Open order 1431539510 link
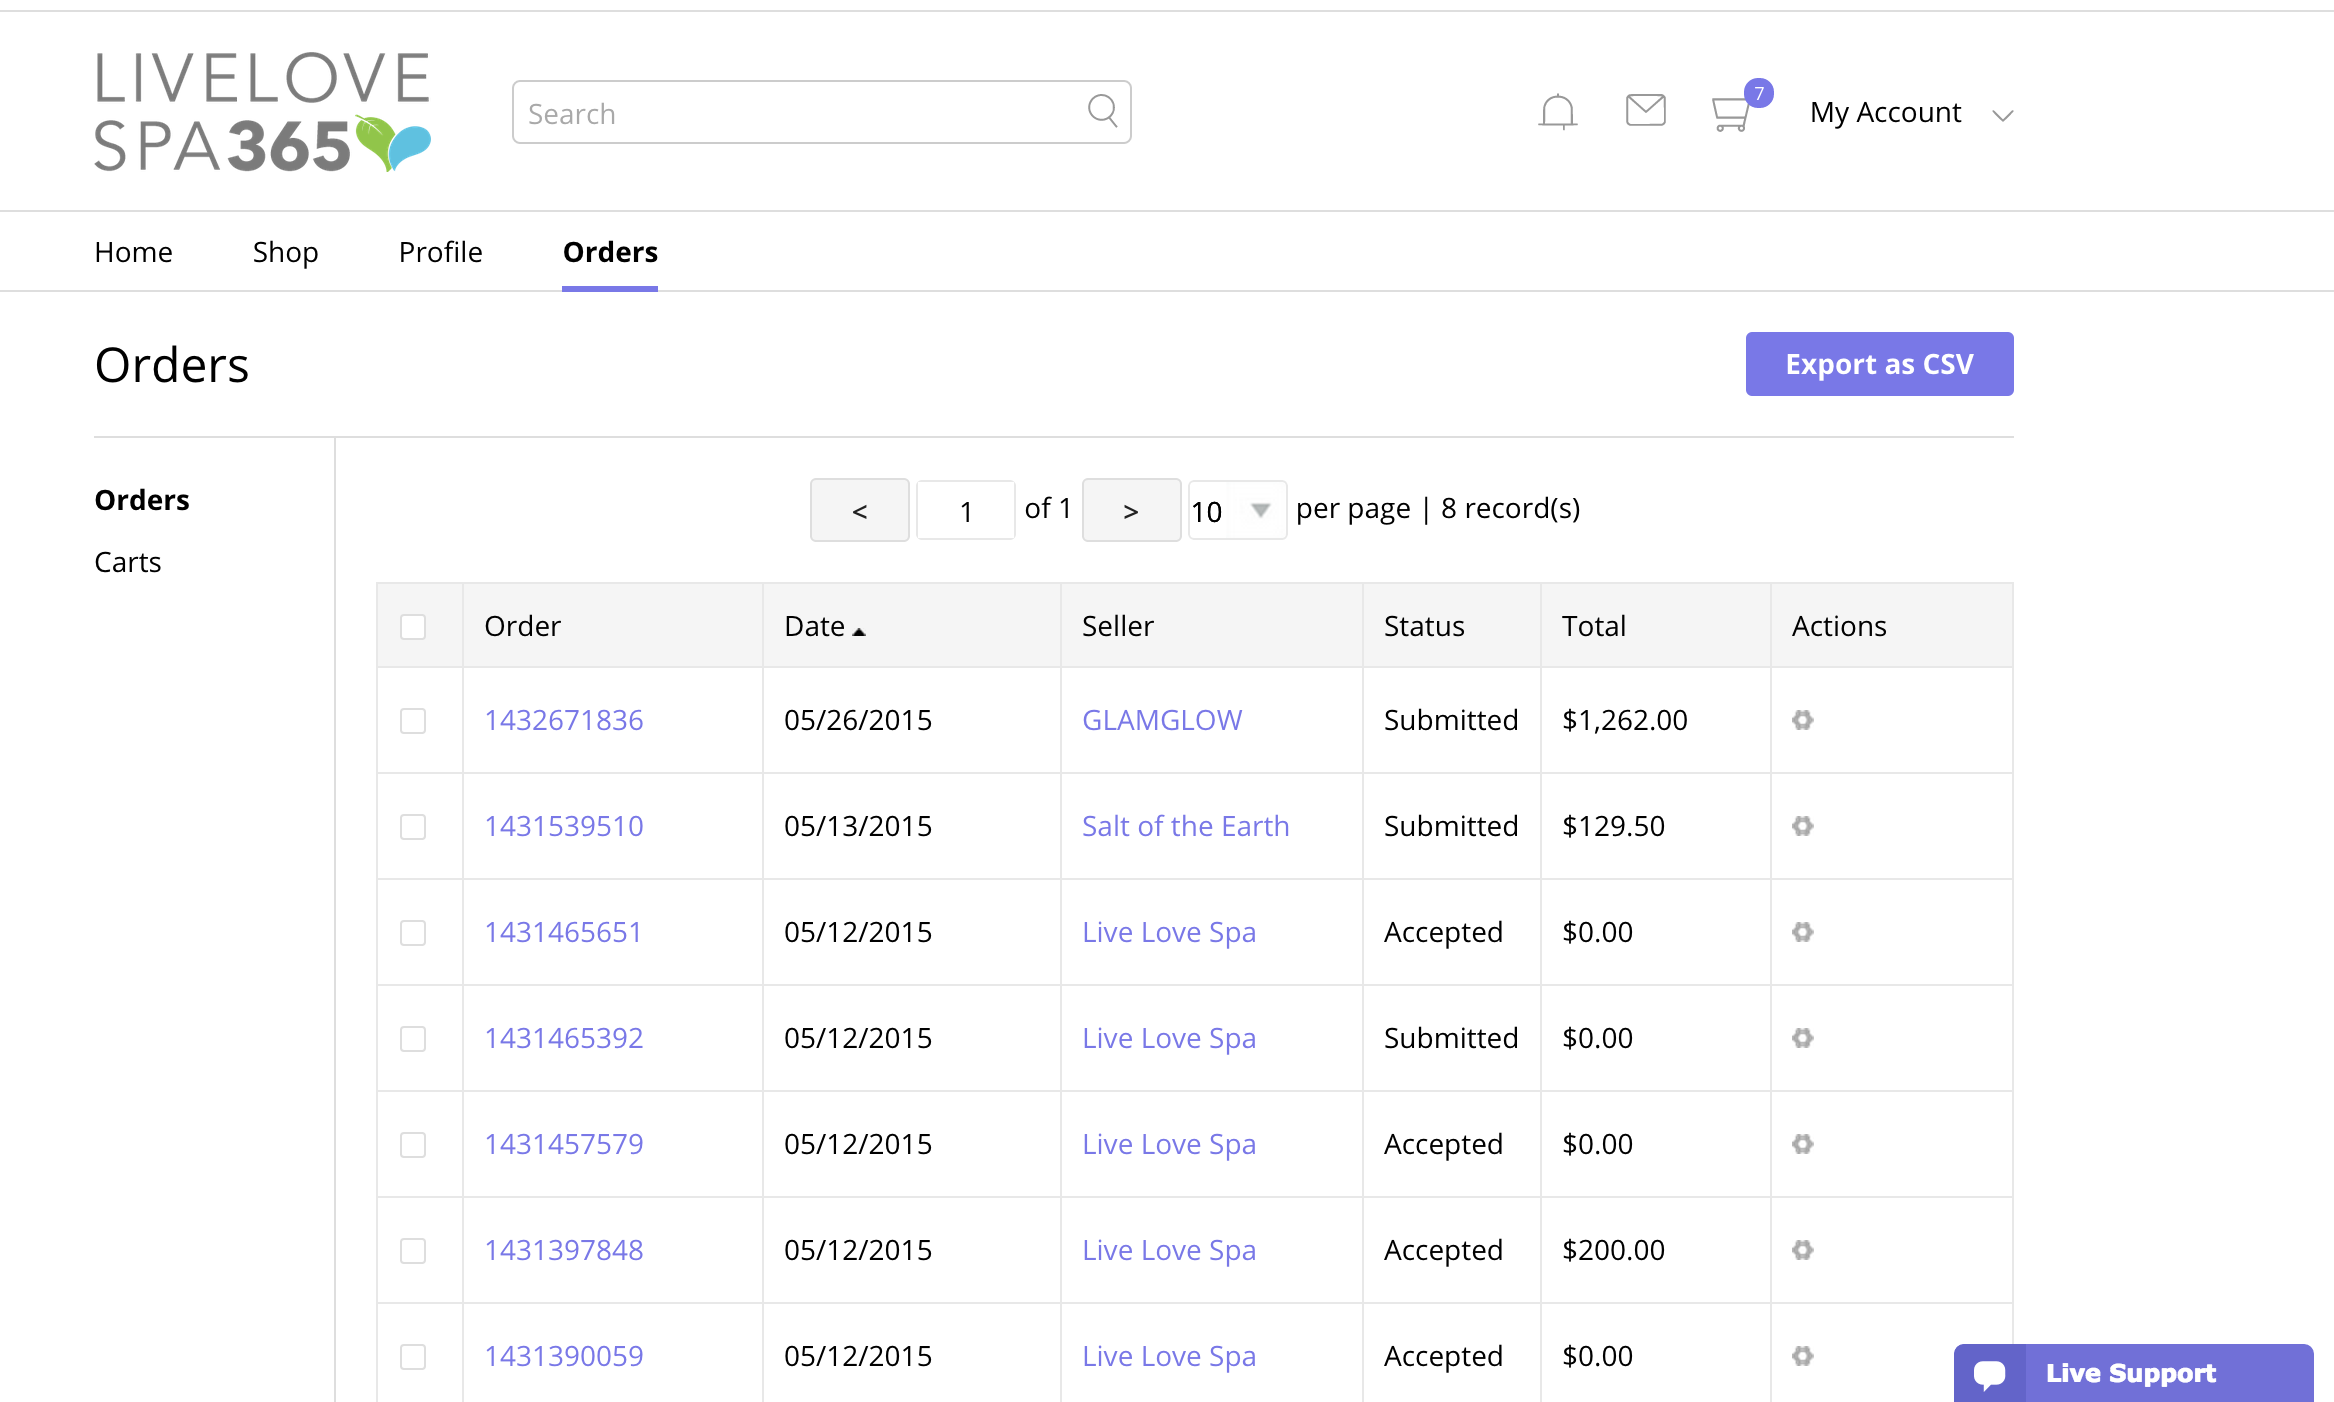The image size is (2334, 1402). coord(564,826)
